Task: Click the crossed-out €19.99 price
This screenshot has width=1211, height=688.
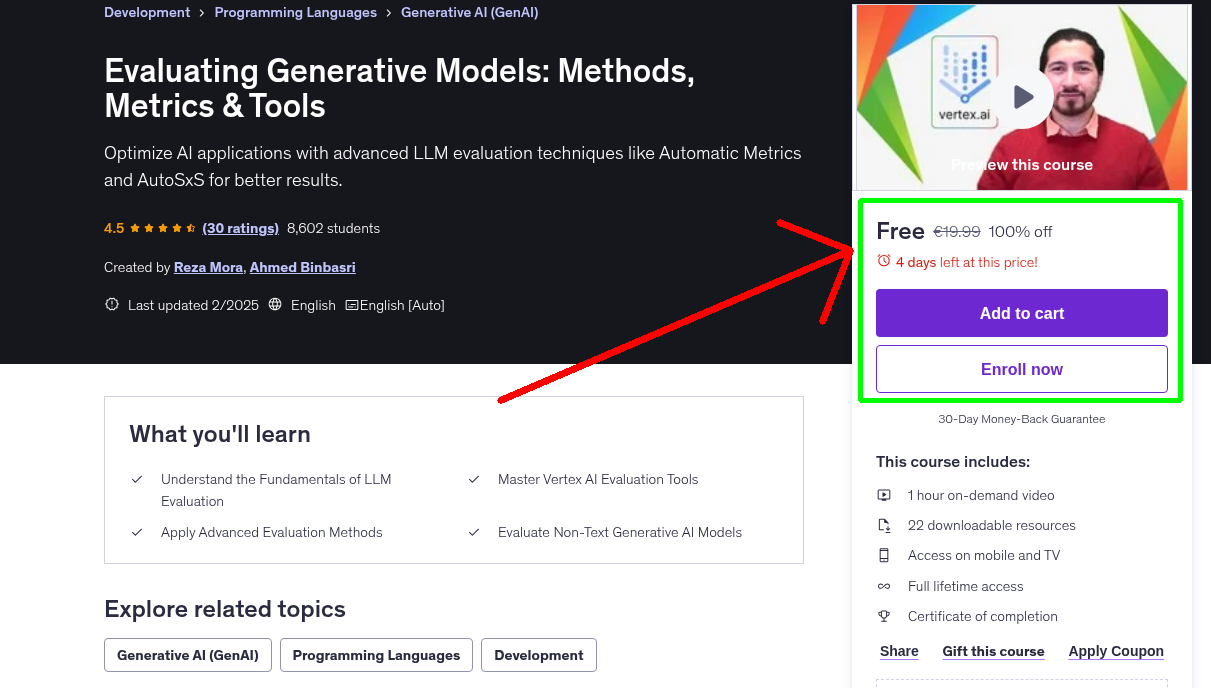Action: [957, 231]
